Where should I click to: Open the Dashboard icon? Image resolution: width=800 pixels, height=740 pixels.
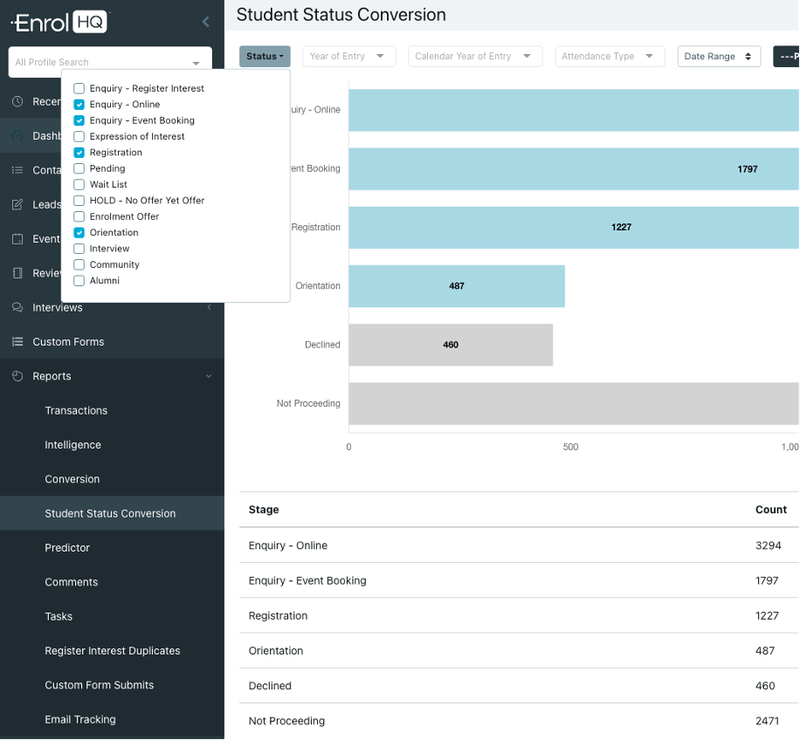coord(16,136)
